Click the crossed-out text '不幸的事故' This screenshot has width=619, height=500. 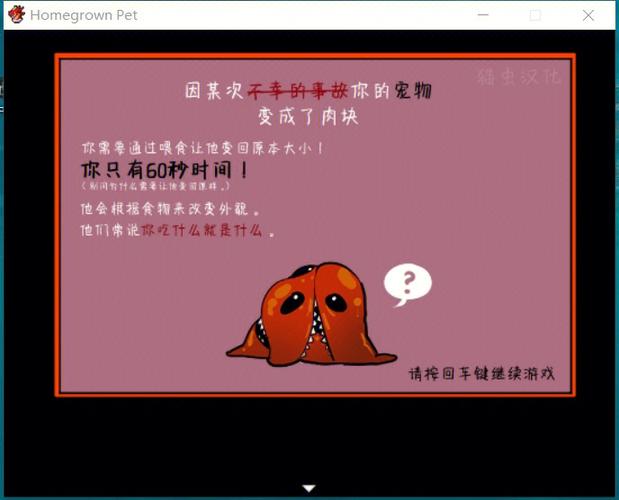(298, 91)
